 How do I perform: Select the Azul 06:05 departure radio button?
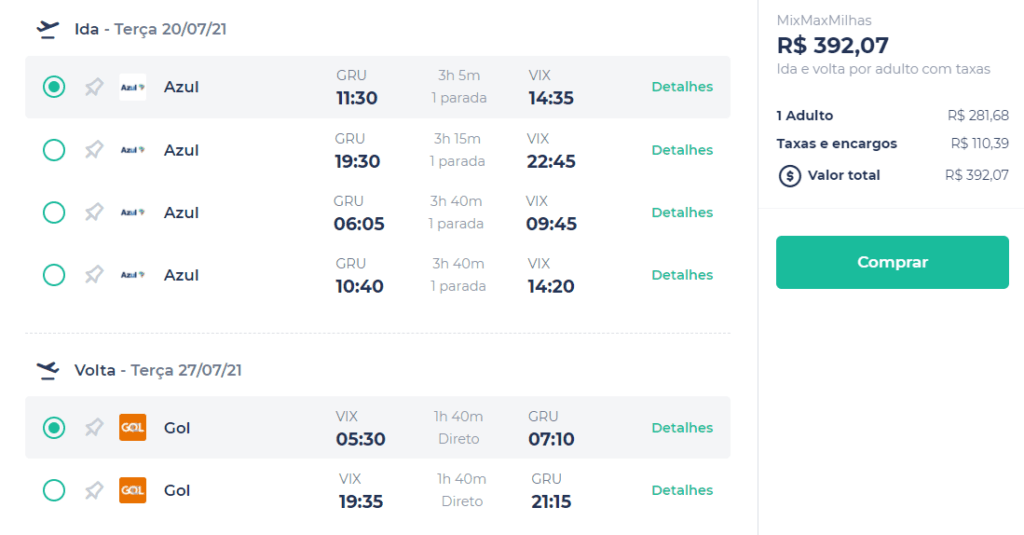point(54,212)
